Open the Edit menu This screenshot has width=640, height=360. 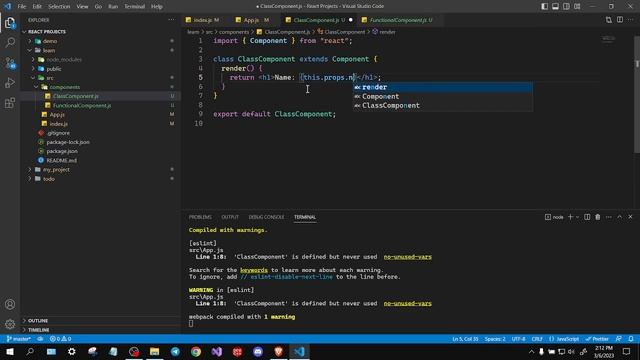(x=37, y=7)
